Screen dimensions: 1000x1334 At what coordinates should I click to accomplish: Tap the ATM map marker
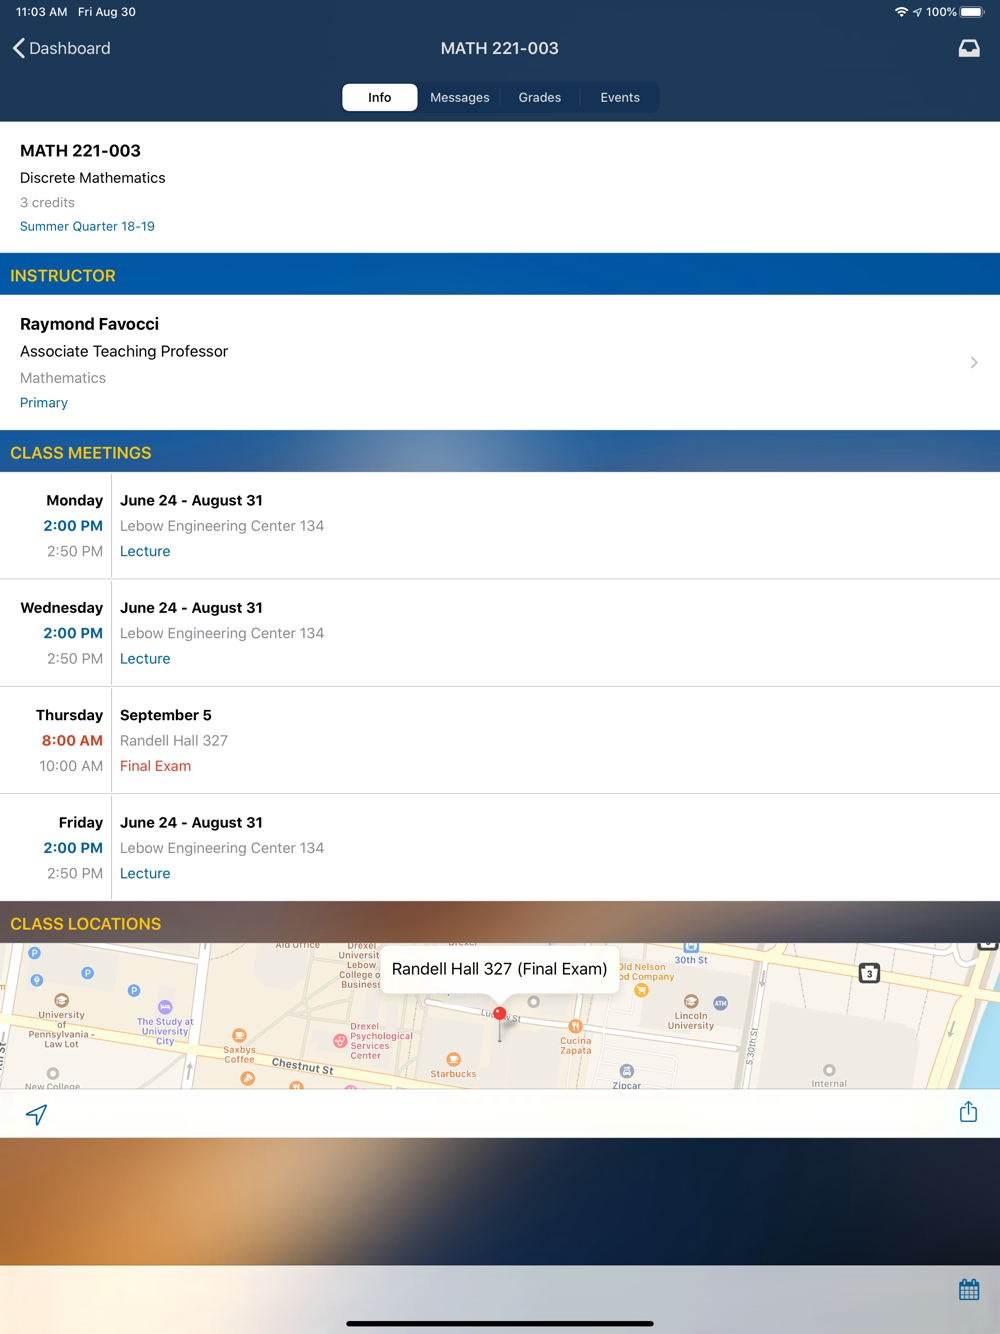720,1003
